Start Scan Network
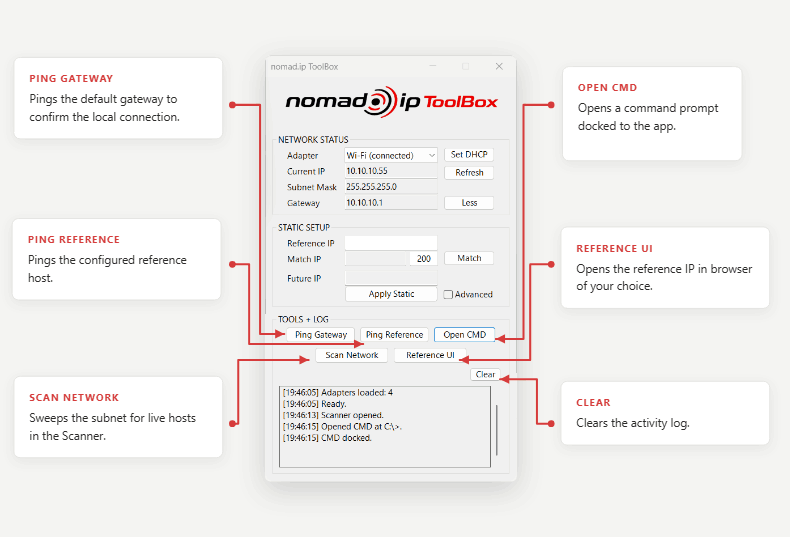 click(x=351, y=355)
